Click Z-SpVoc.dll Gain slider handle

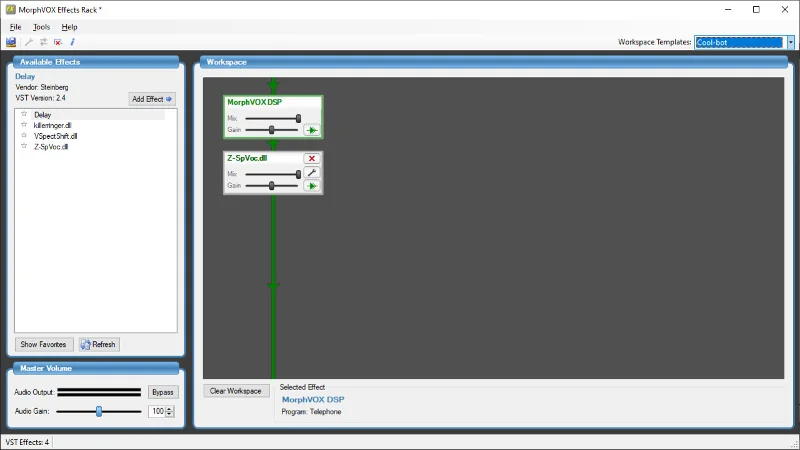click(271, 186)
